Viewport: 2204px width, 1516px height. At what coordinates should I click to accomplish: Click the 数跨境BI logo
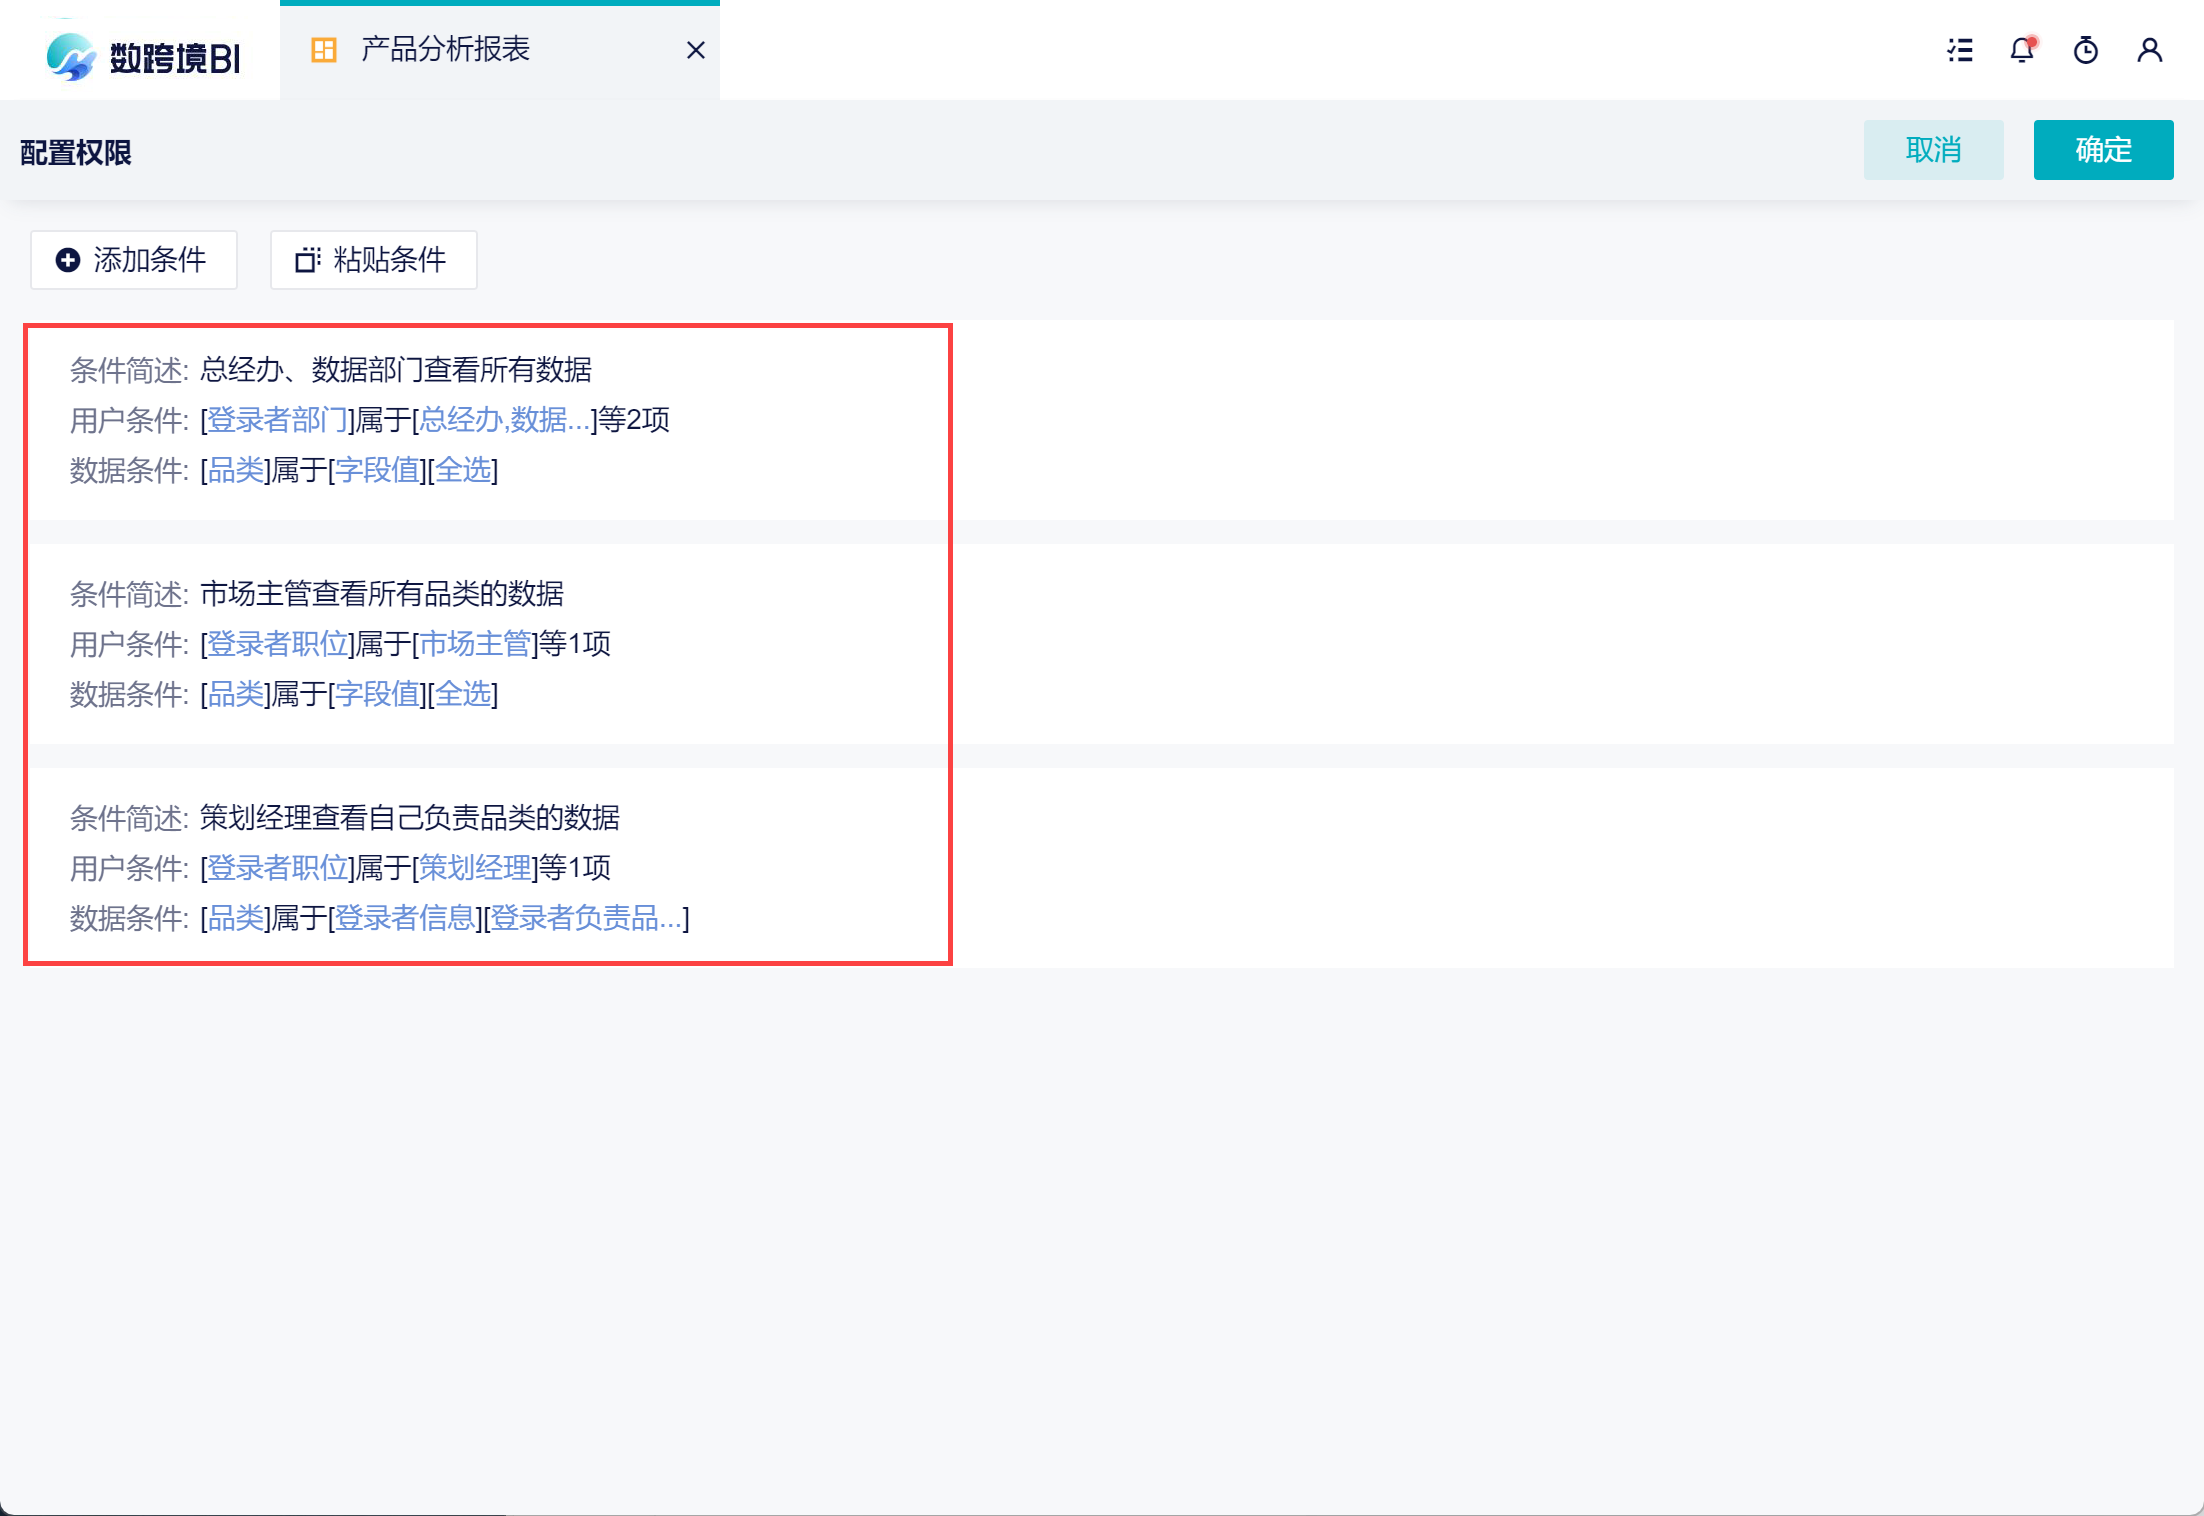point(143,57)
